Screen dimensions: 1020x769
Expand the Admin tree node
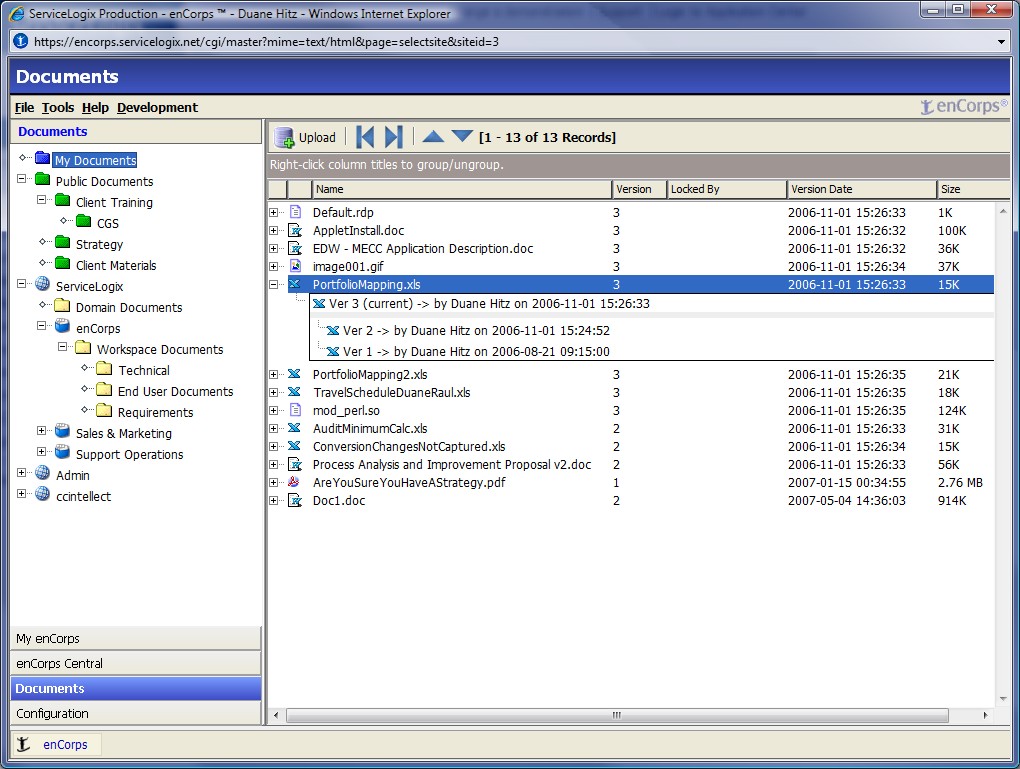[x=21, y=472]
